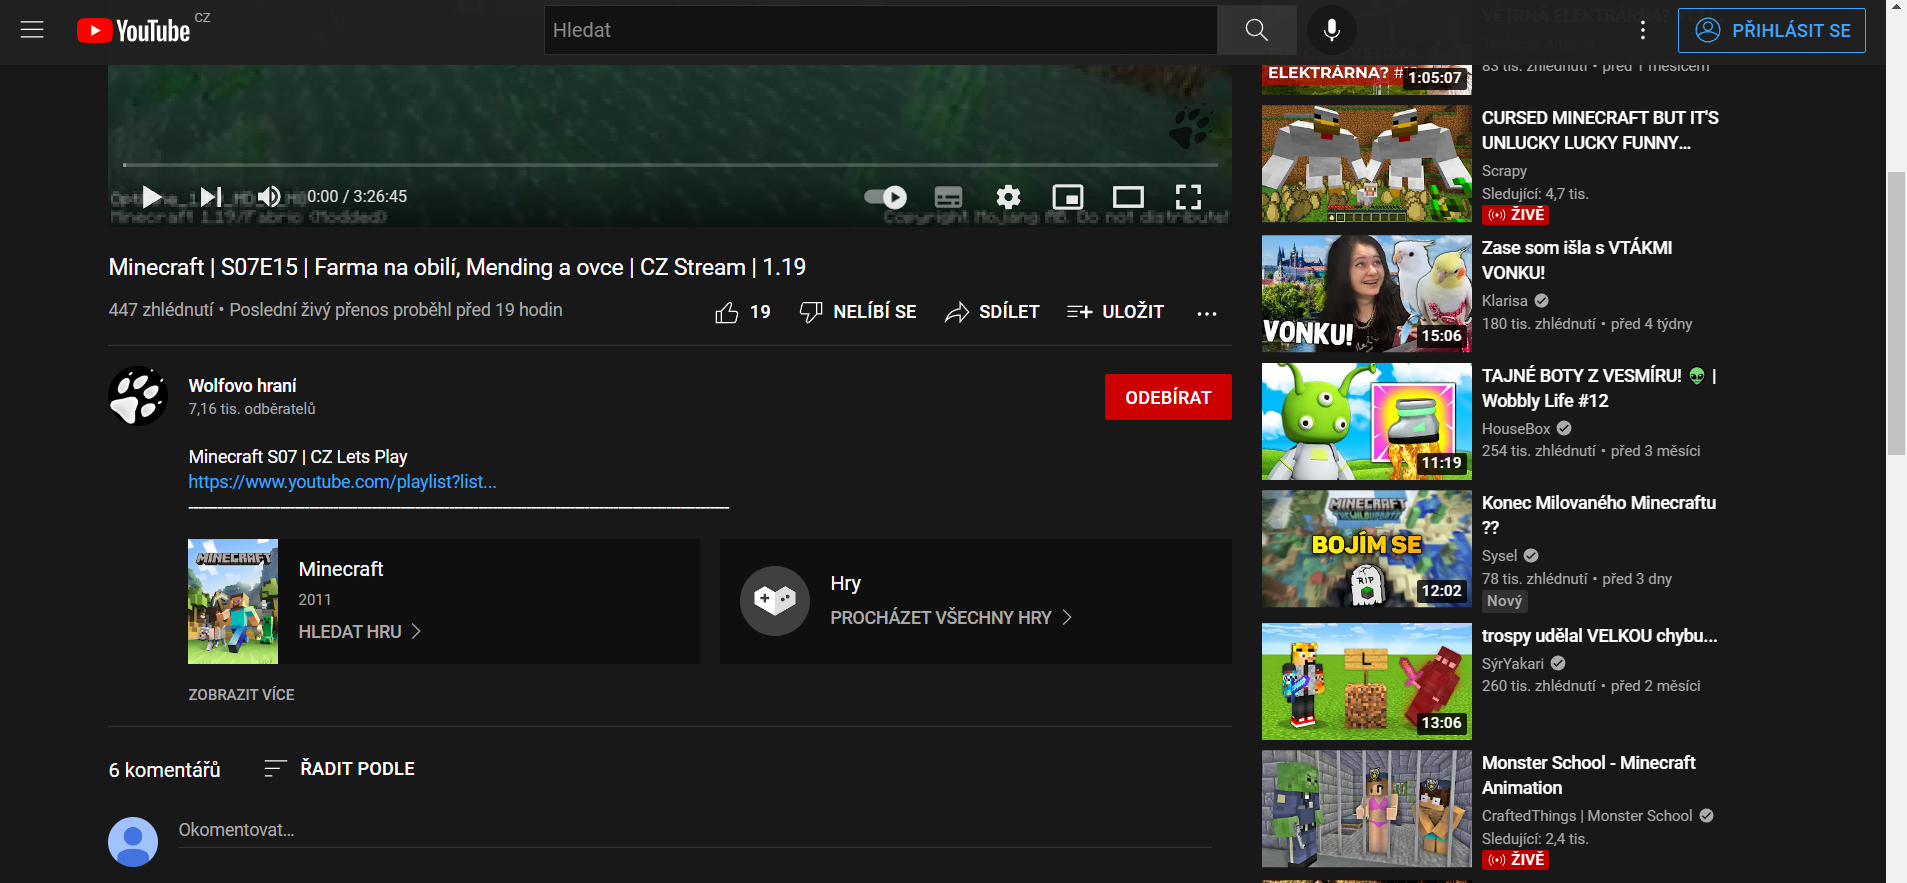Screen dimensions: 1907x883
Task: Click the 7,16 tis. odběratelů count
Action: tap(252, 409)
